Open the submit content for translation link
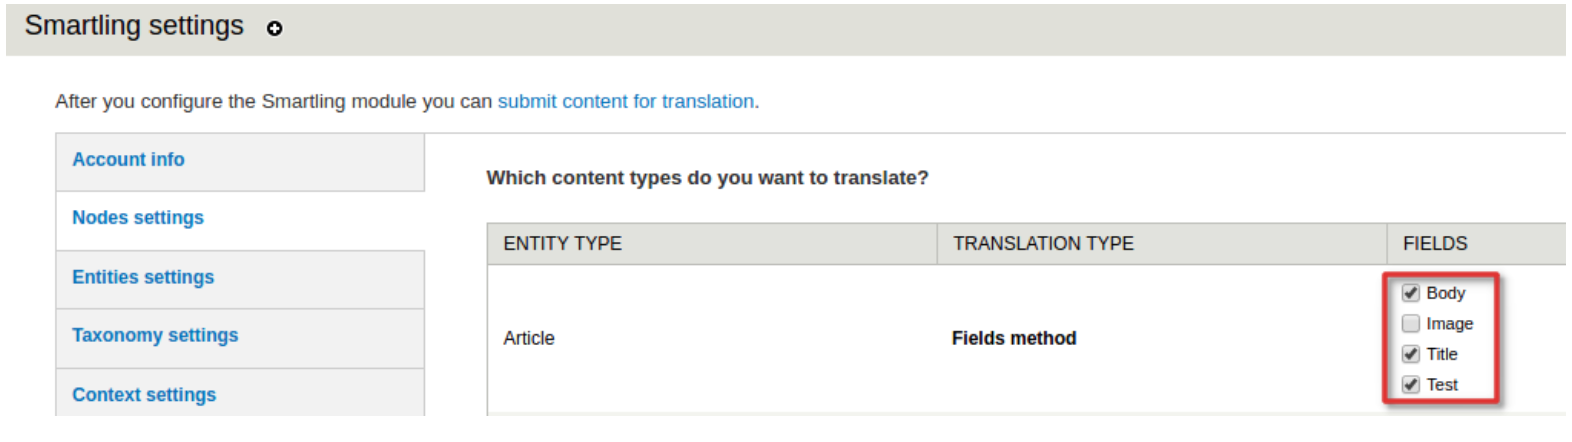 pos(625,101)
